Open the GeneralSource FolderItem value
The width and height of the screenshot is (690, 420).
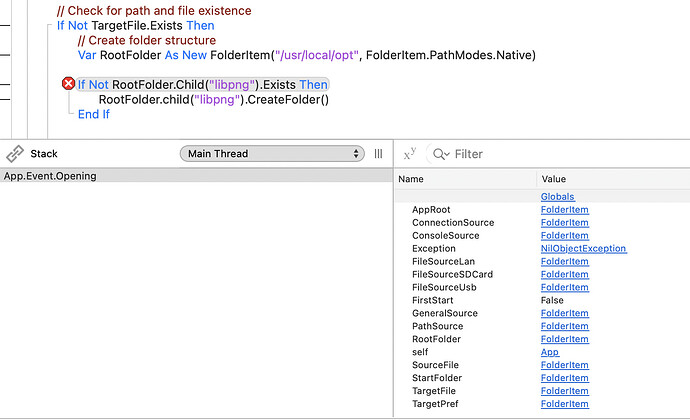tap(565, 313)
